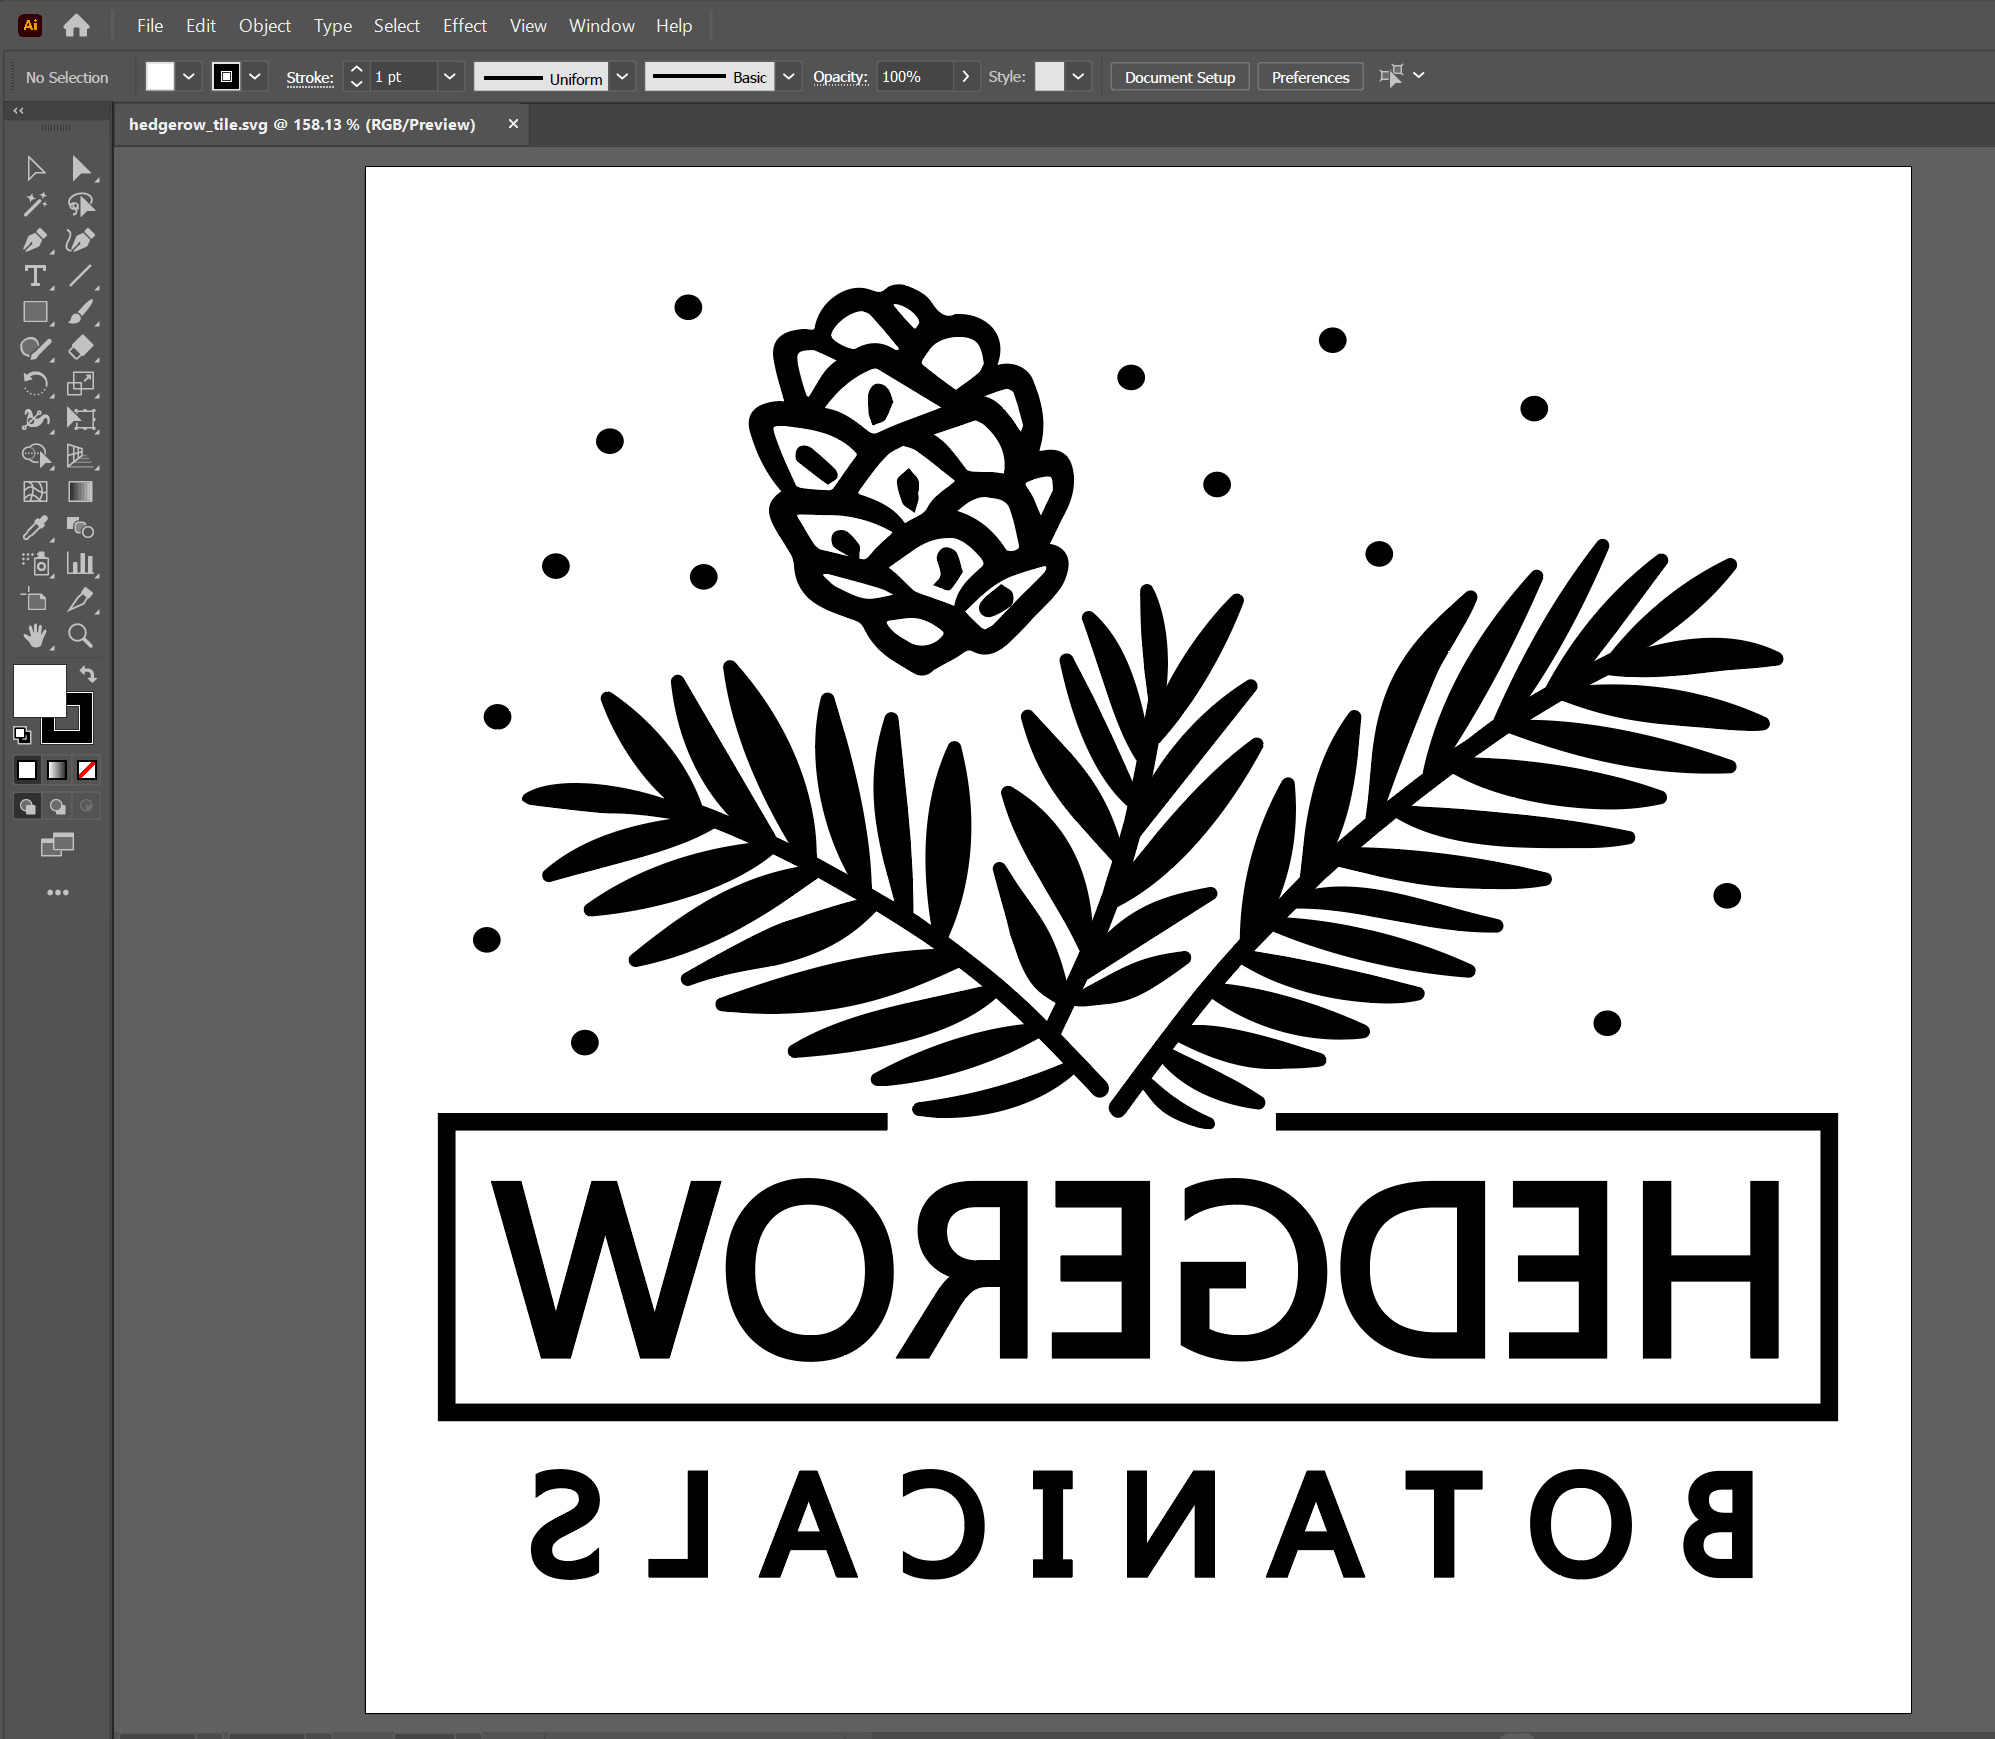
Task: Expand the Uniform width profile dropdown
Action: pos(623,76)
